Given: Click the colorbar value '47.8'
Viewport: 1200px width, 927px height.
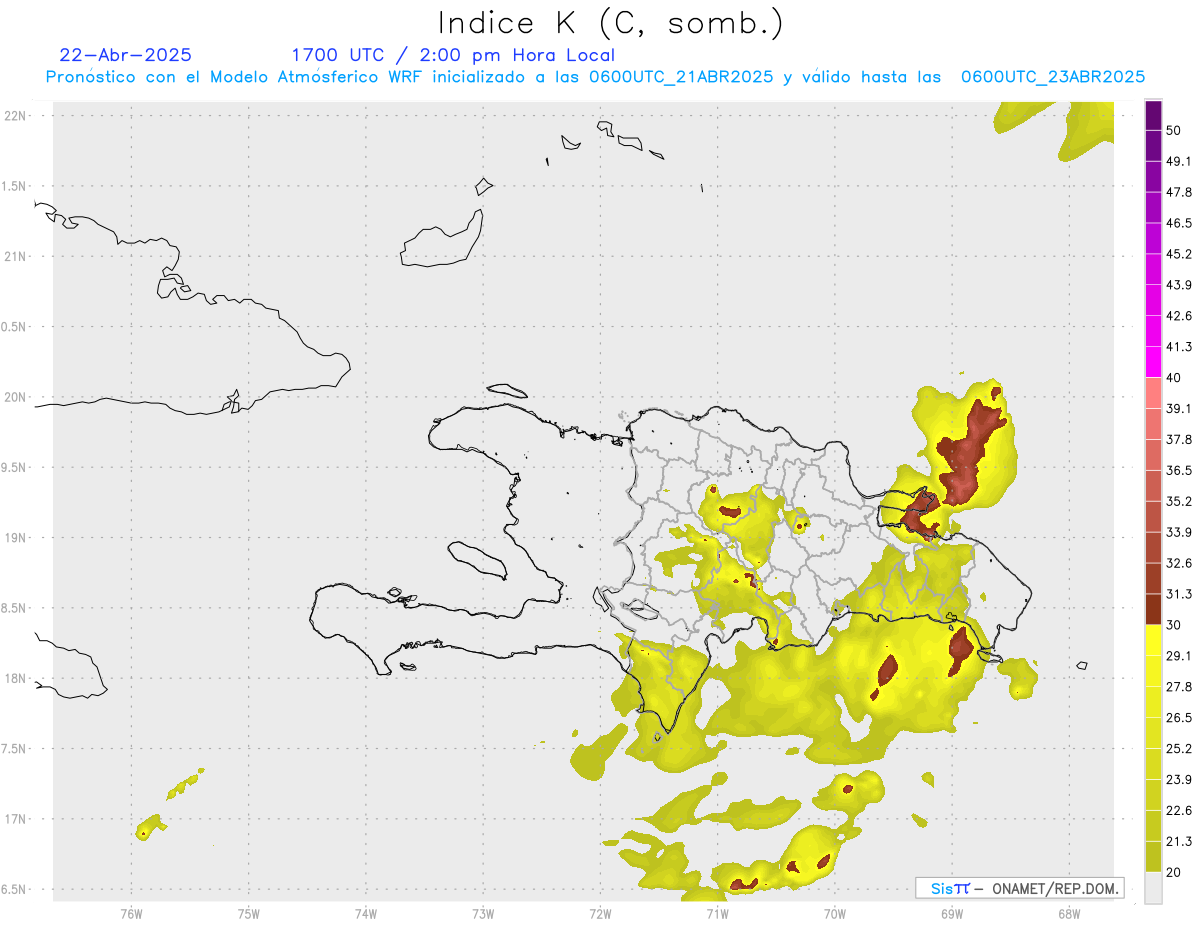Looking at the screenshot, I should (x=1179, y=192).
